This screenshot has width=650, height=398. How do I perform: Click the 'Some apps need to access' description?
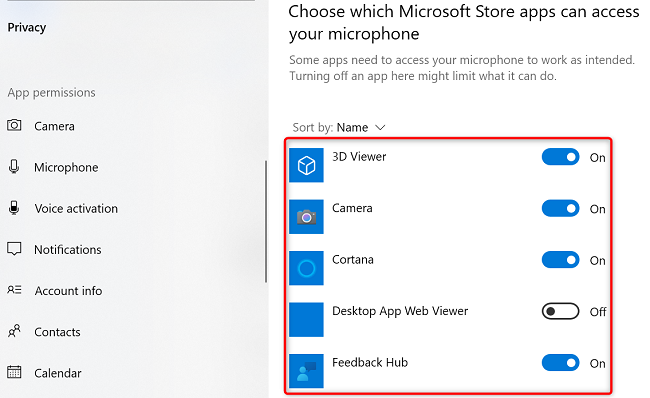(x=462, y=68)
